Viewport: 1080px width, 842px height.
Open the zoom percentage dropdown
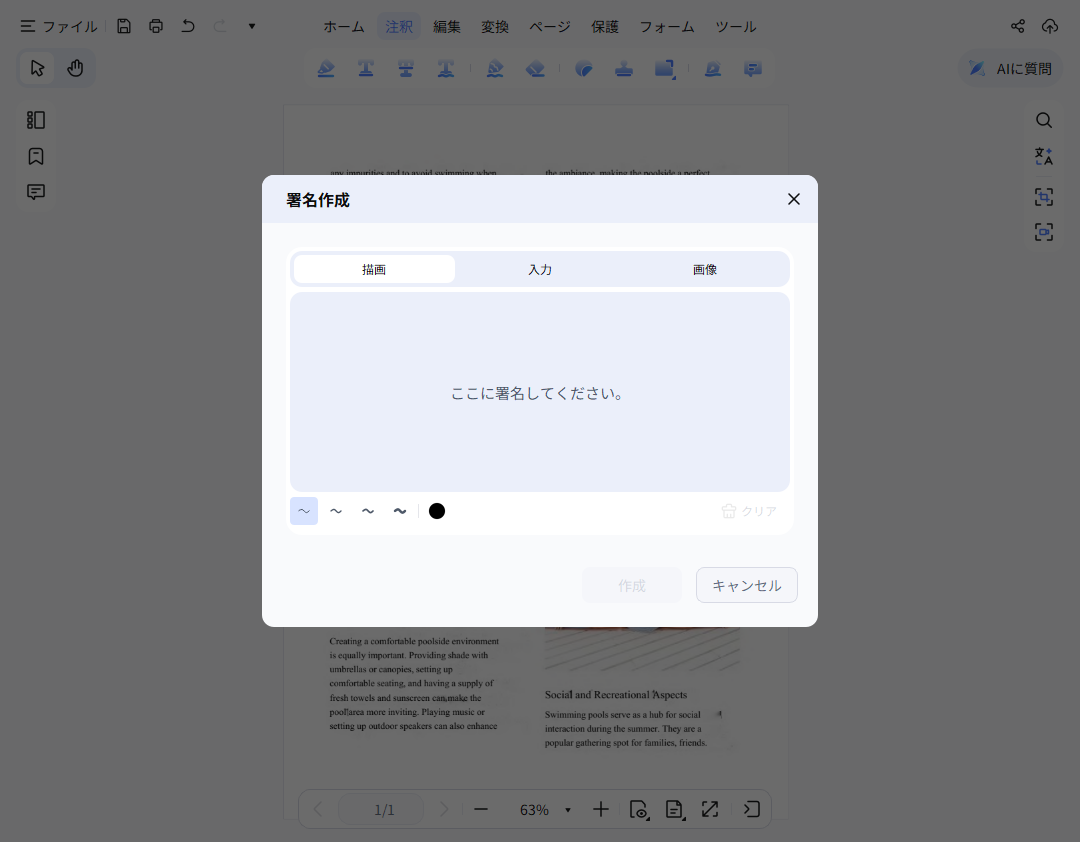567,810
